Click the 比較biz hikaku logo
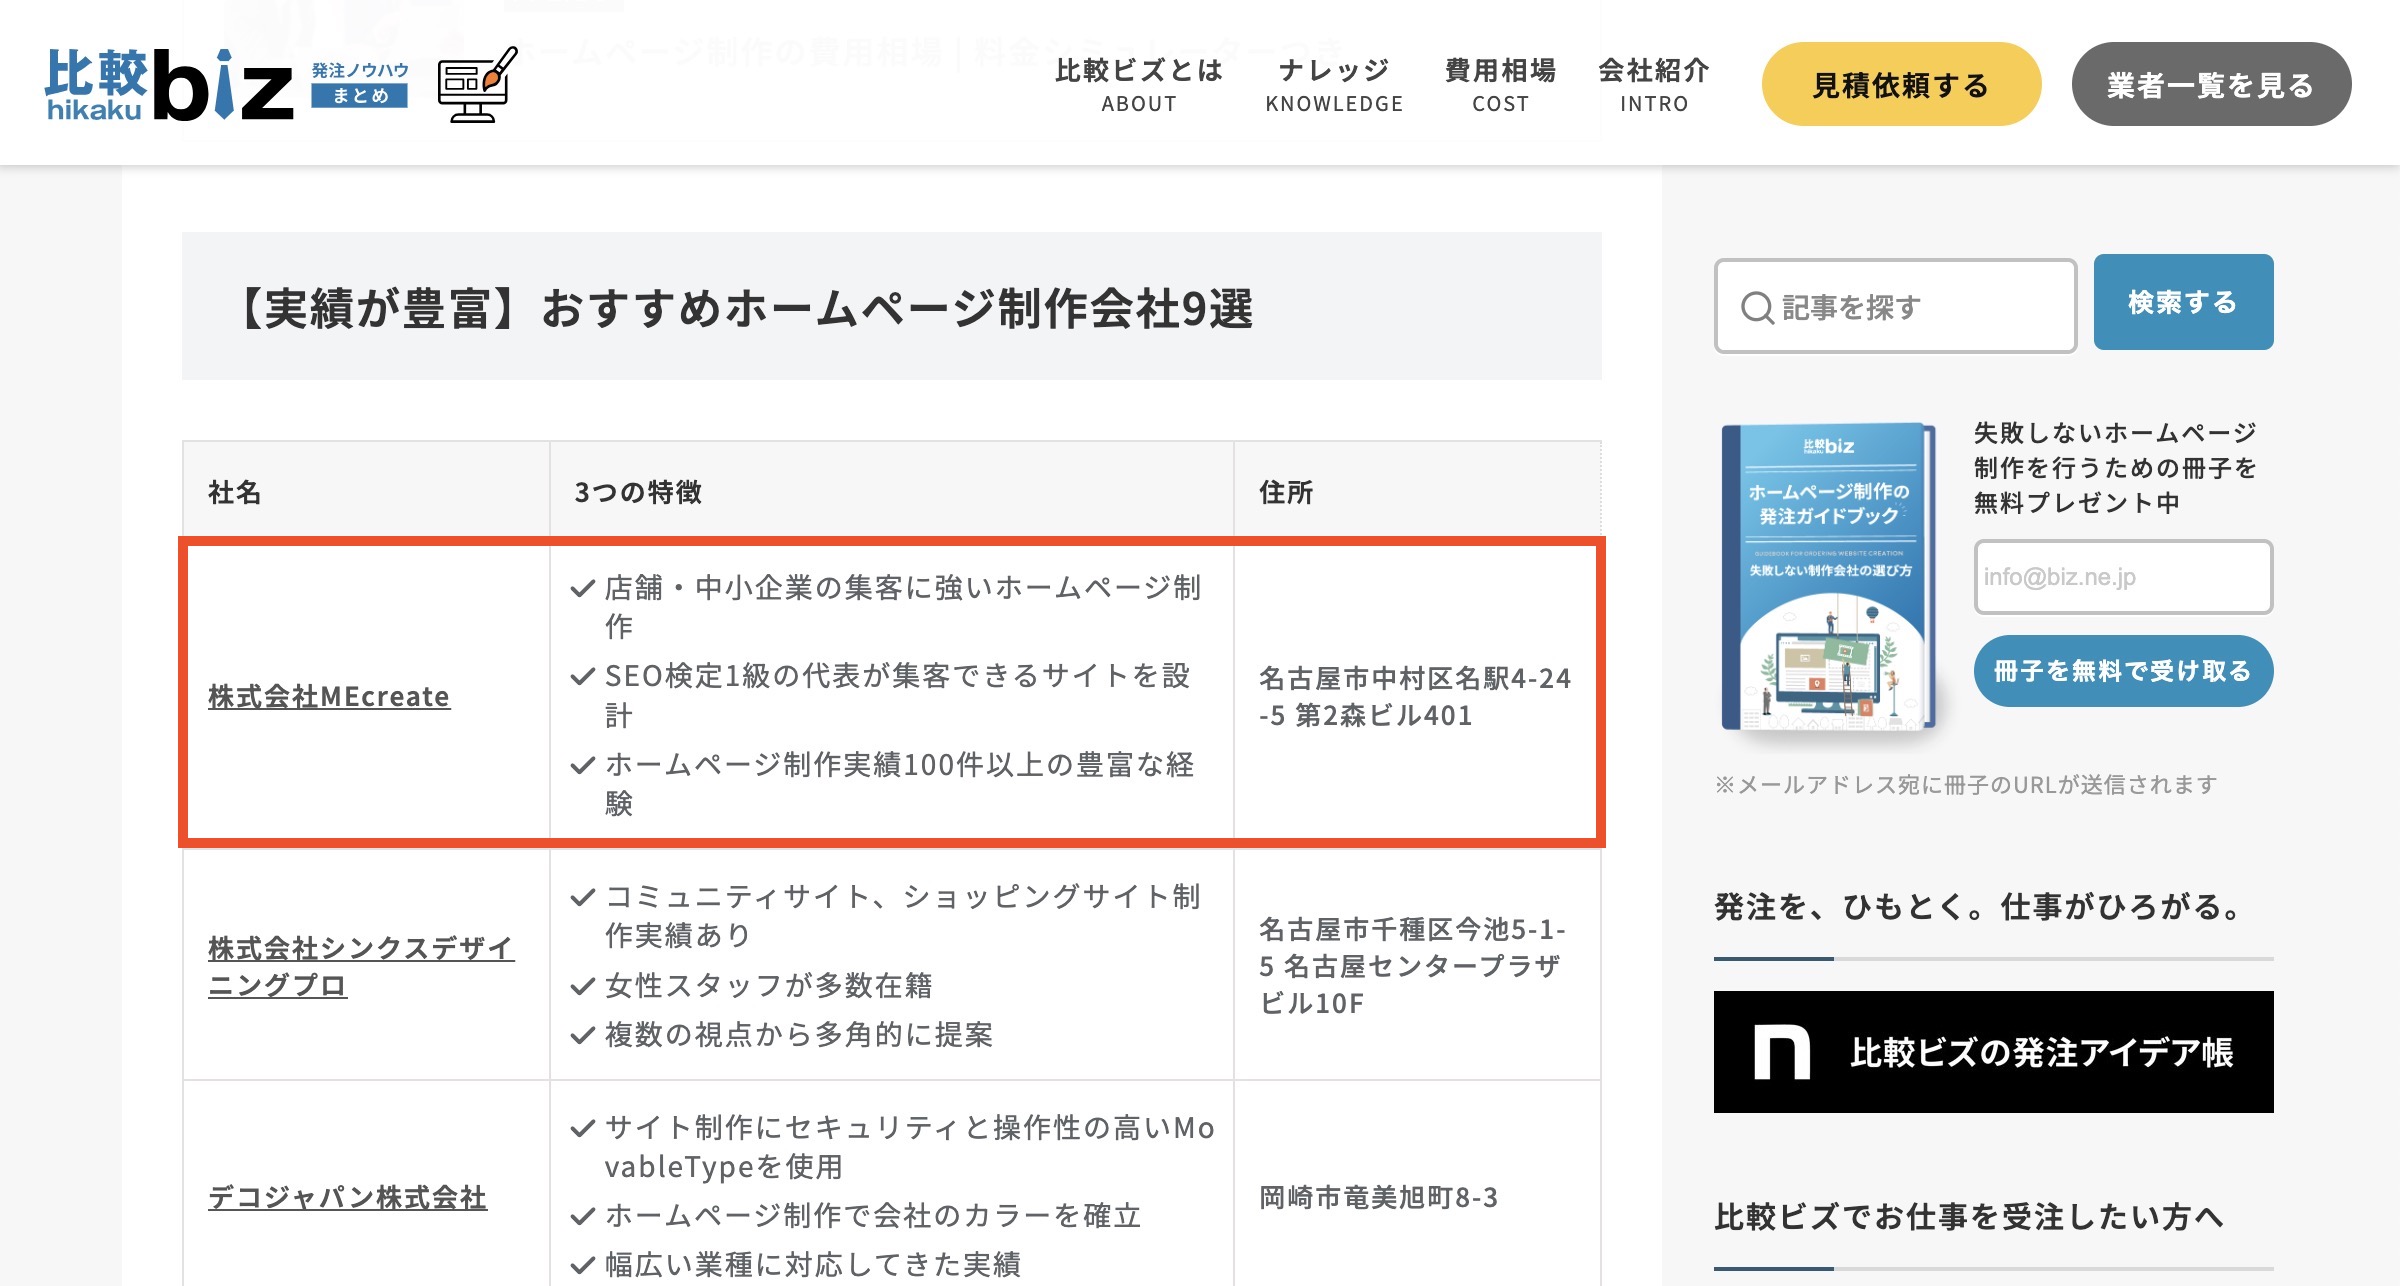The height and width of the screenshot is (1286, 2400). (168, 85)
